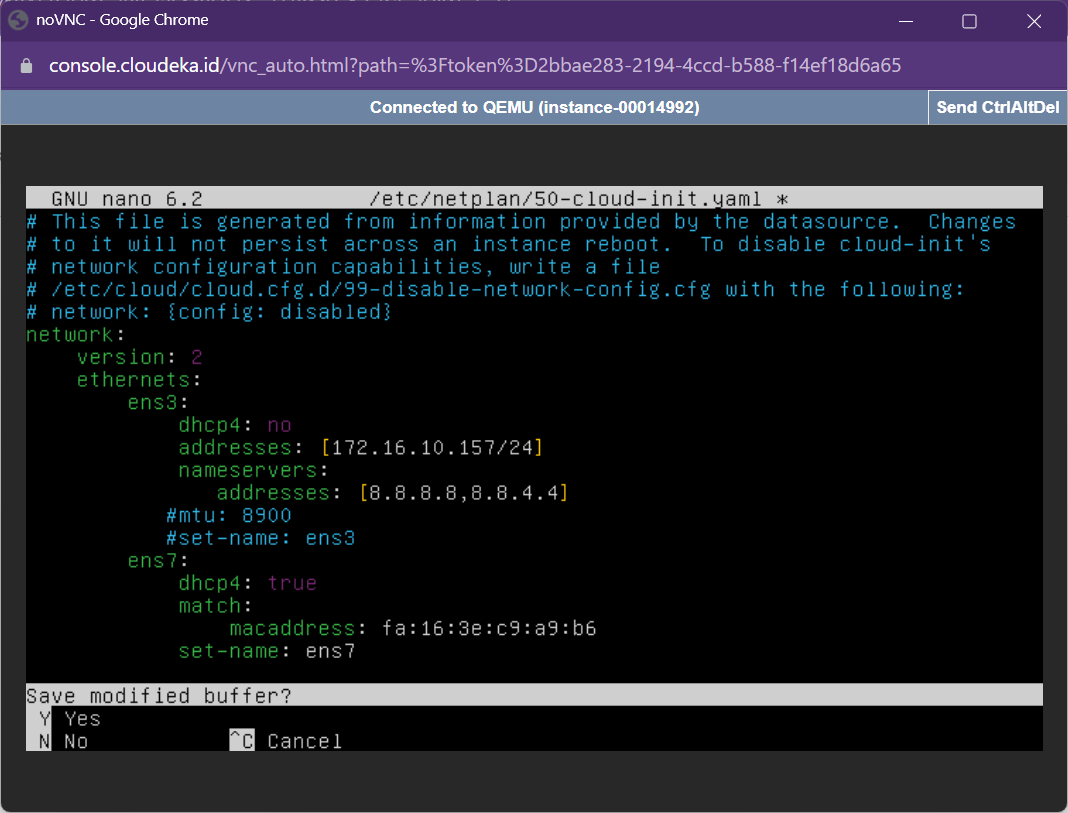The height and width of the screenshot is (813, 1068).
Task: Click the ens7 dhcp4 "true" value
Action: pyautogui.click(x=292, y=583)
